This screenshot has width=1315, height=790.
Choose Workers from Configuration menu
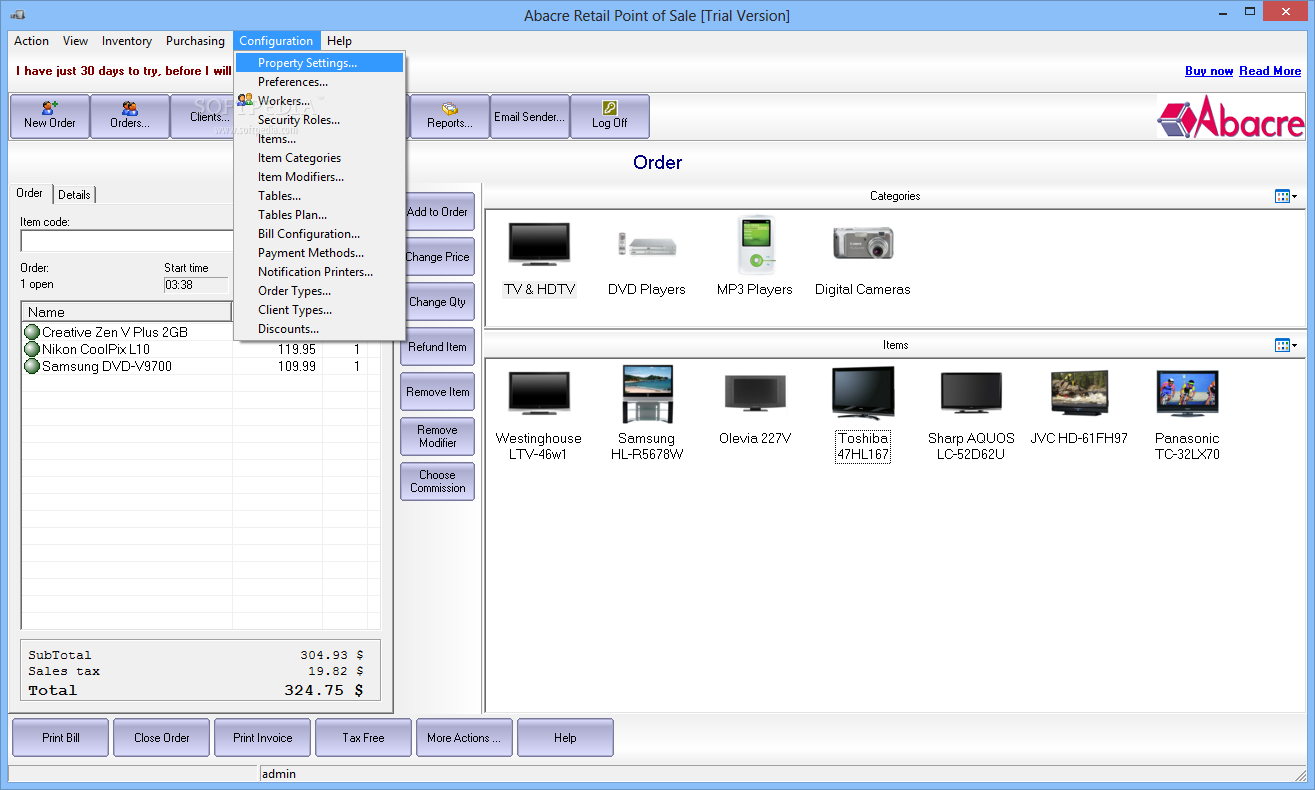point(319,101)
